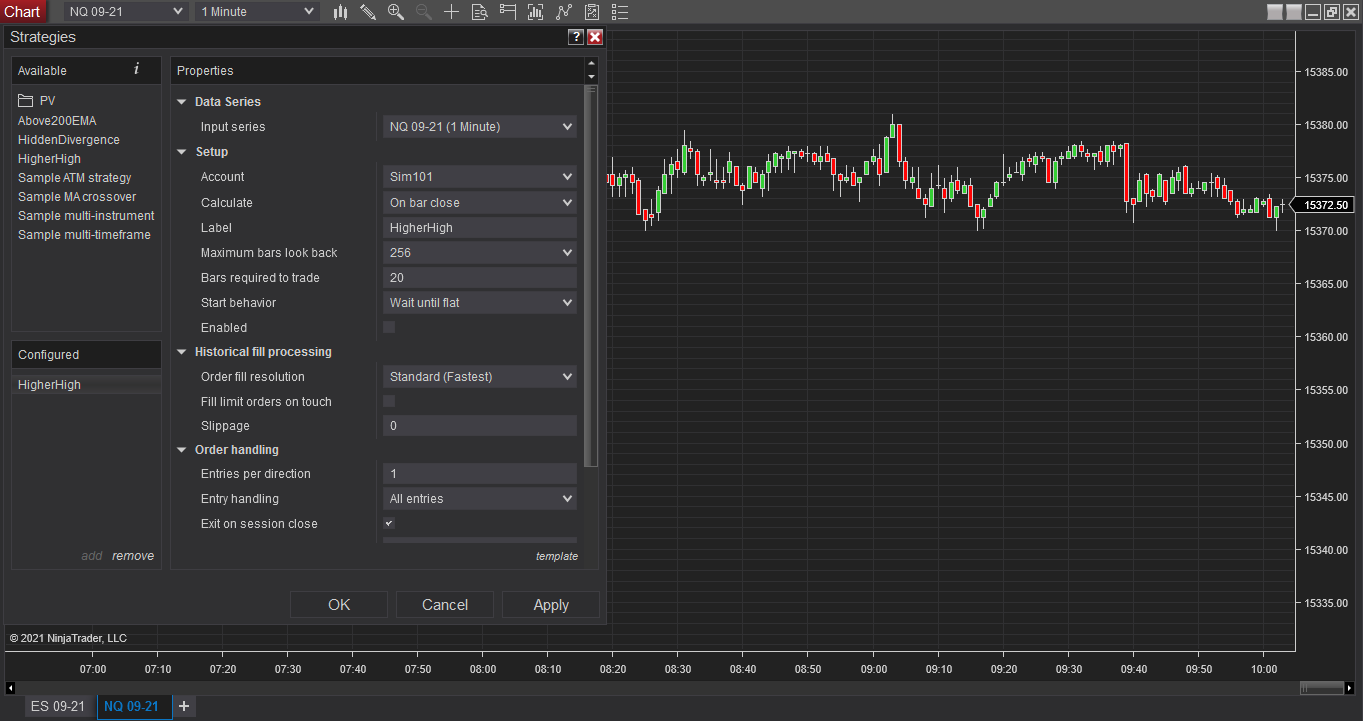Click the zoom in magnifier icon

(x=396, y=12)
